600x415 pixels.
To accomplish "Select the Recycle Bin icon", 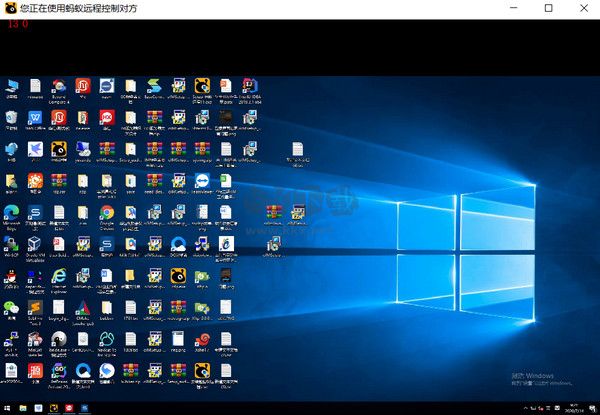I will coord(11,118).
